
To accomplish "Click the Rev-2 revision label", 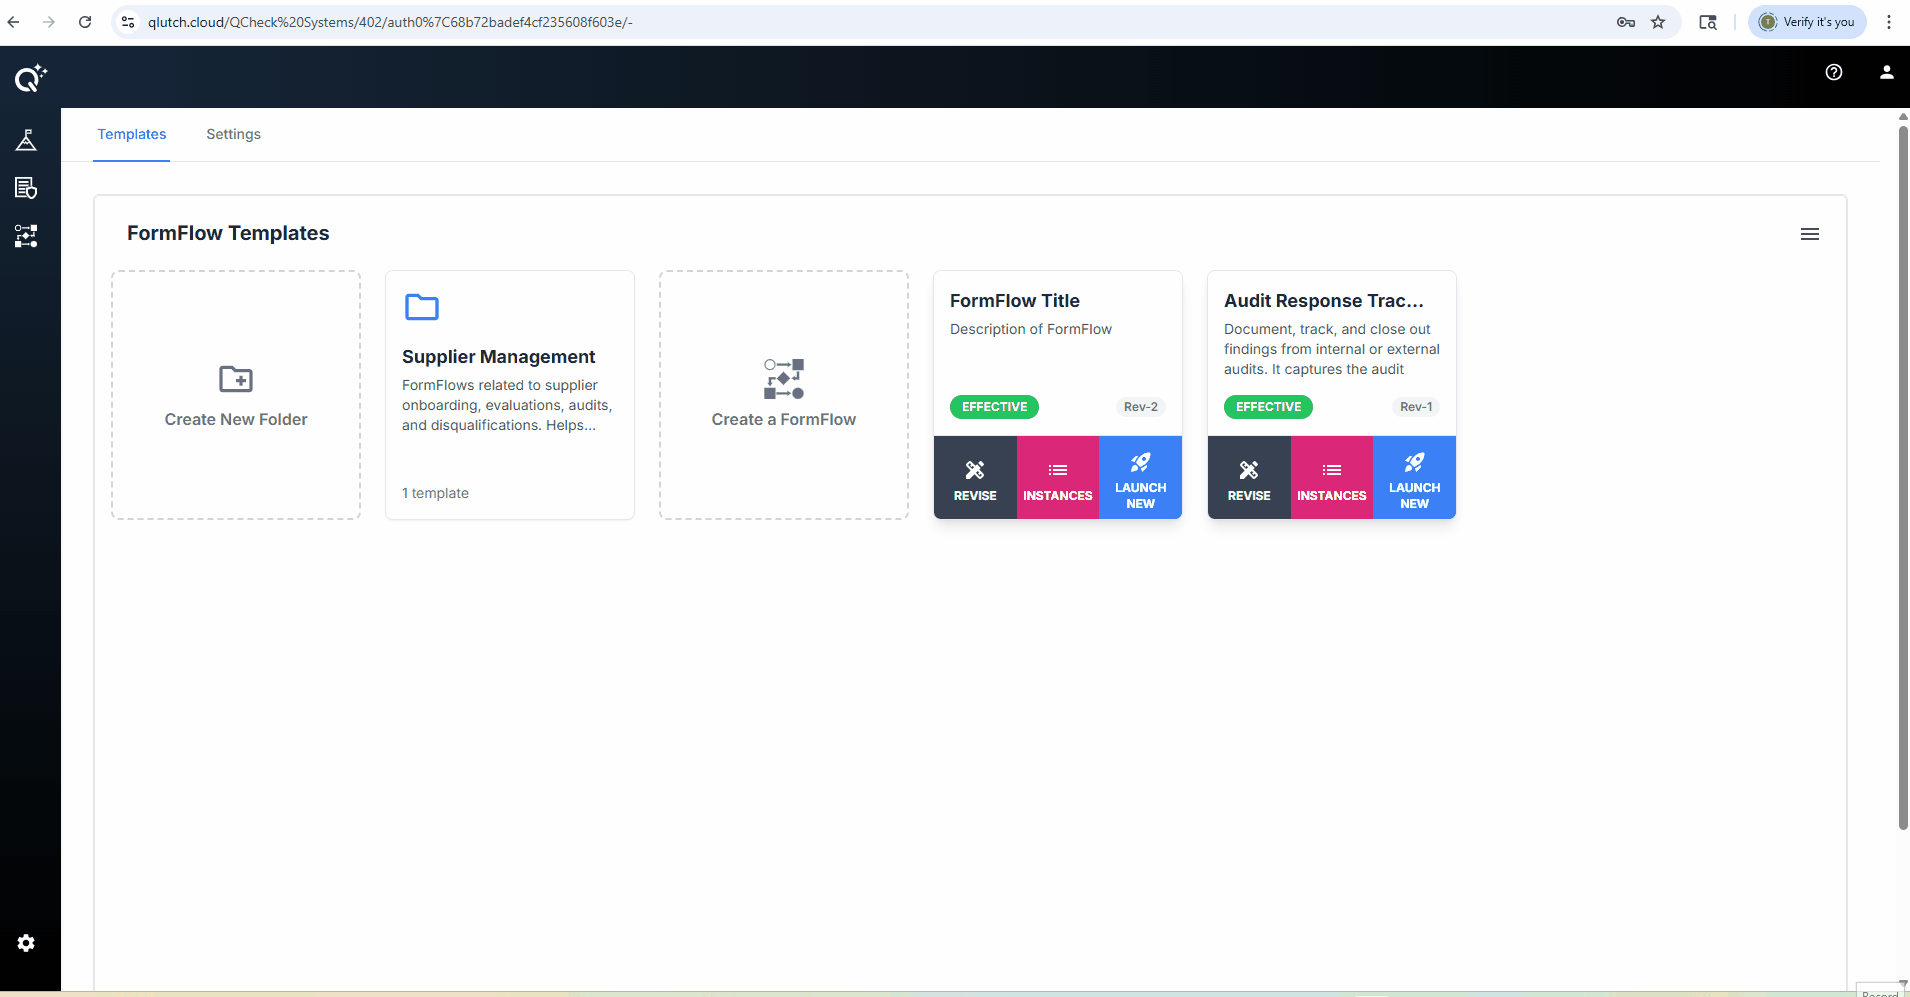I will pyautogui.click(x=1140, y=407).
